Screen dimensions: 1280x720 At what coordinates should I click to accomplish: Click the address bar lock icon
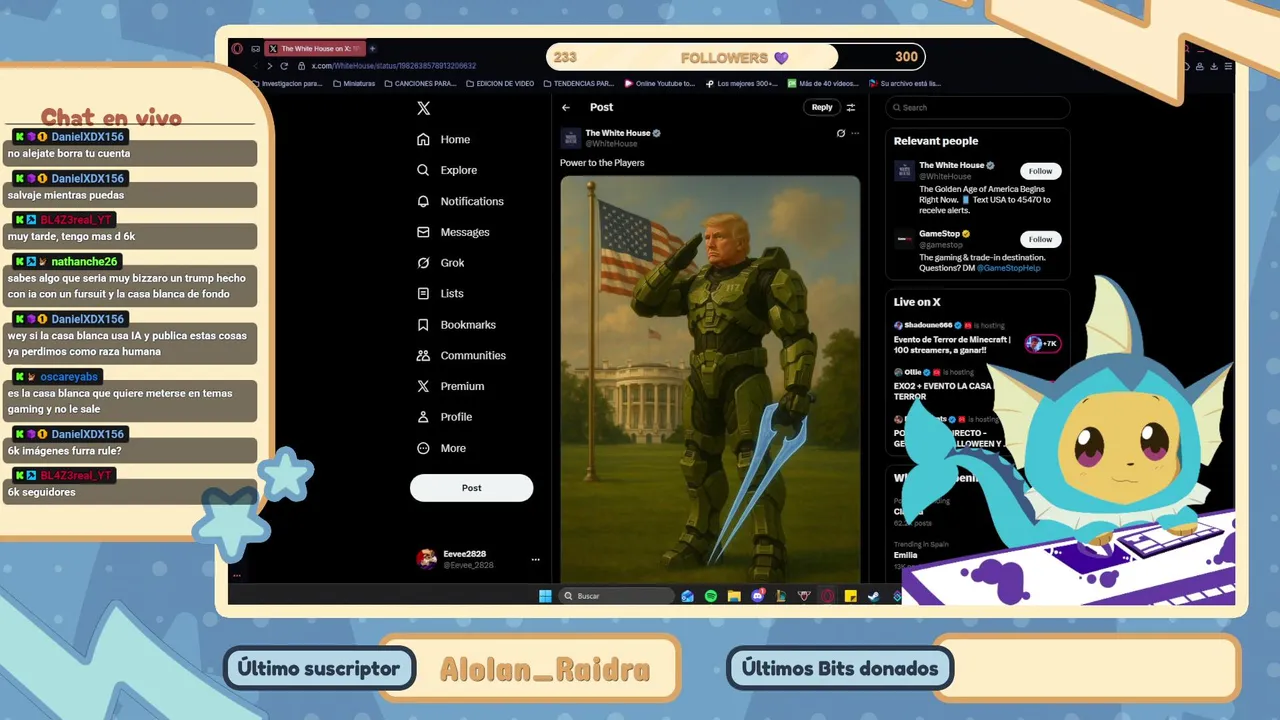click(x=301, y=66)
